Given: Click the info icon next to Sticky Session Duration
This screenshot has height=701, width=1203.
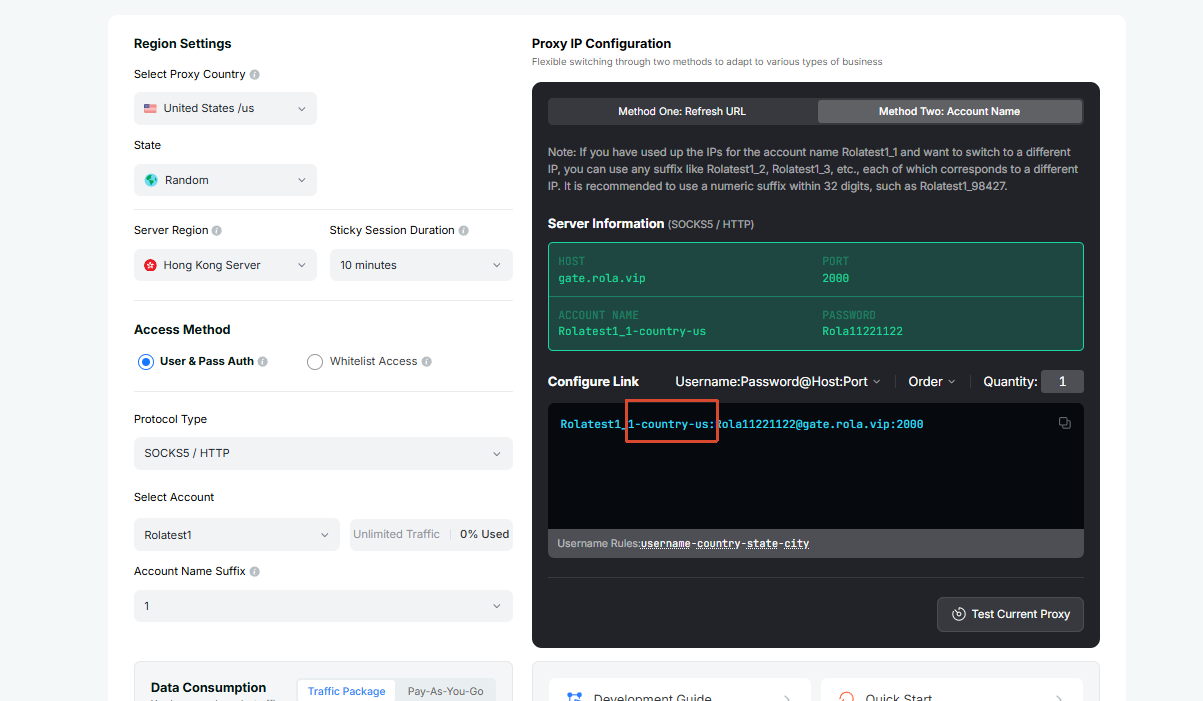Looking at the screenshot, I should tap(463, 231).
